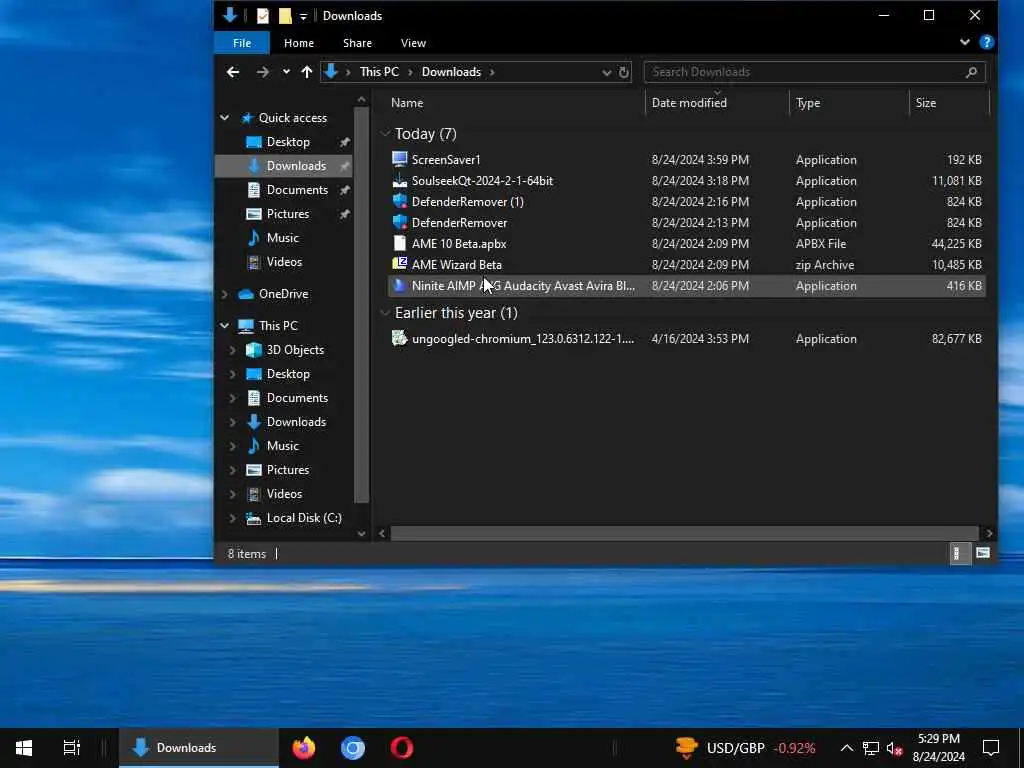Launch Chromium from the taskbar
The width and height of the screenshot is (1024, 768).
pos(353,748)
